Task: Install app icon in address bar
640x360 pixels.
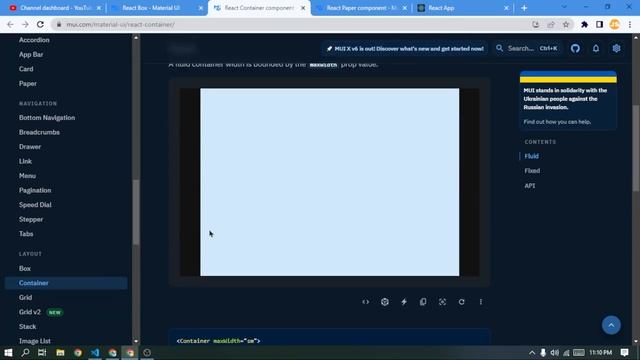Action: (x=536, y=24)
